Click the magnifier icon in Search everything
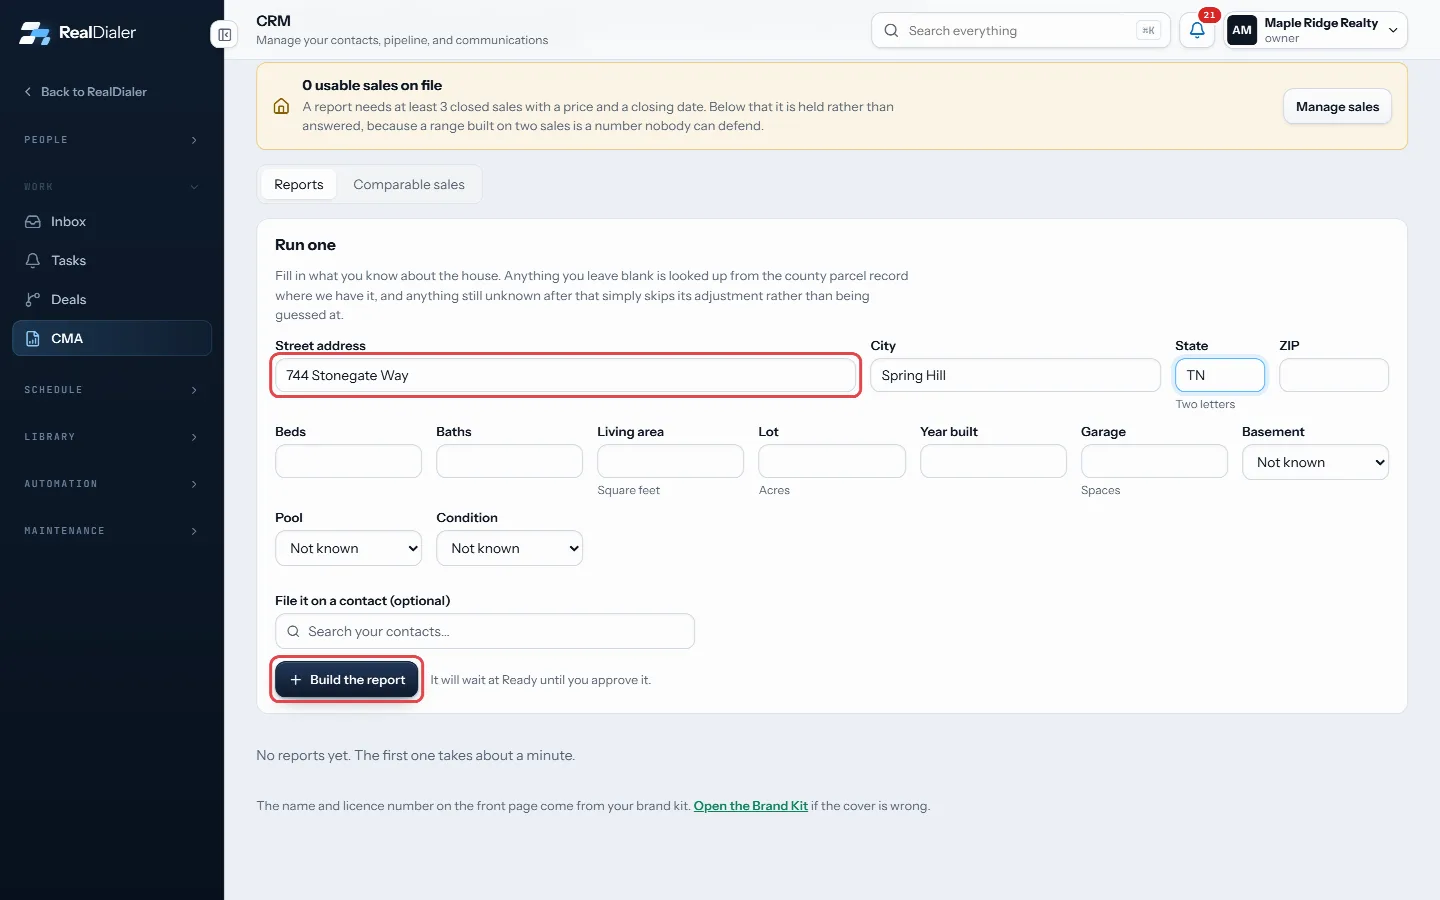This screenshot has width=1440, height=900. 891,31
